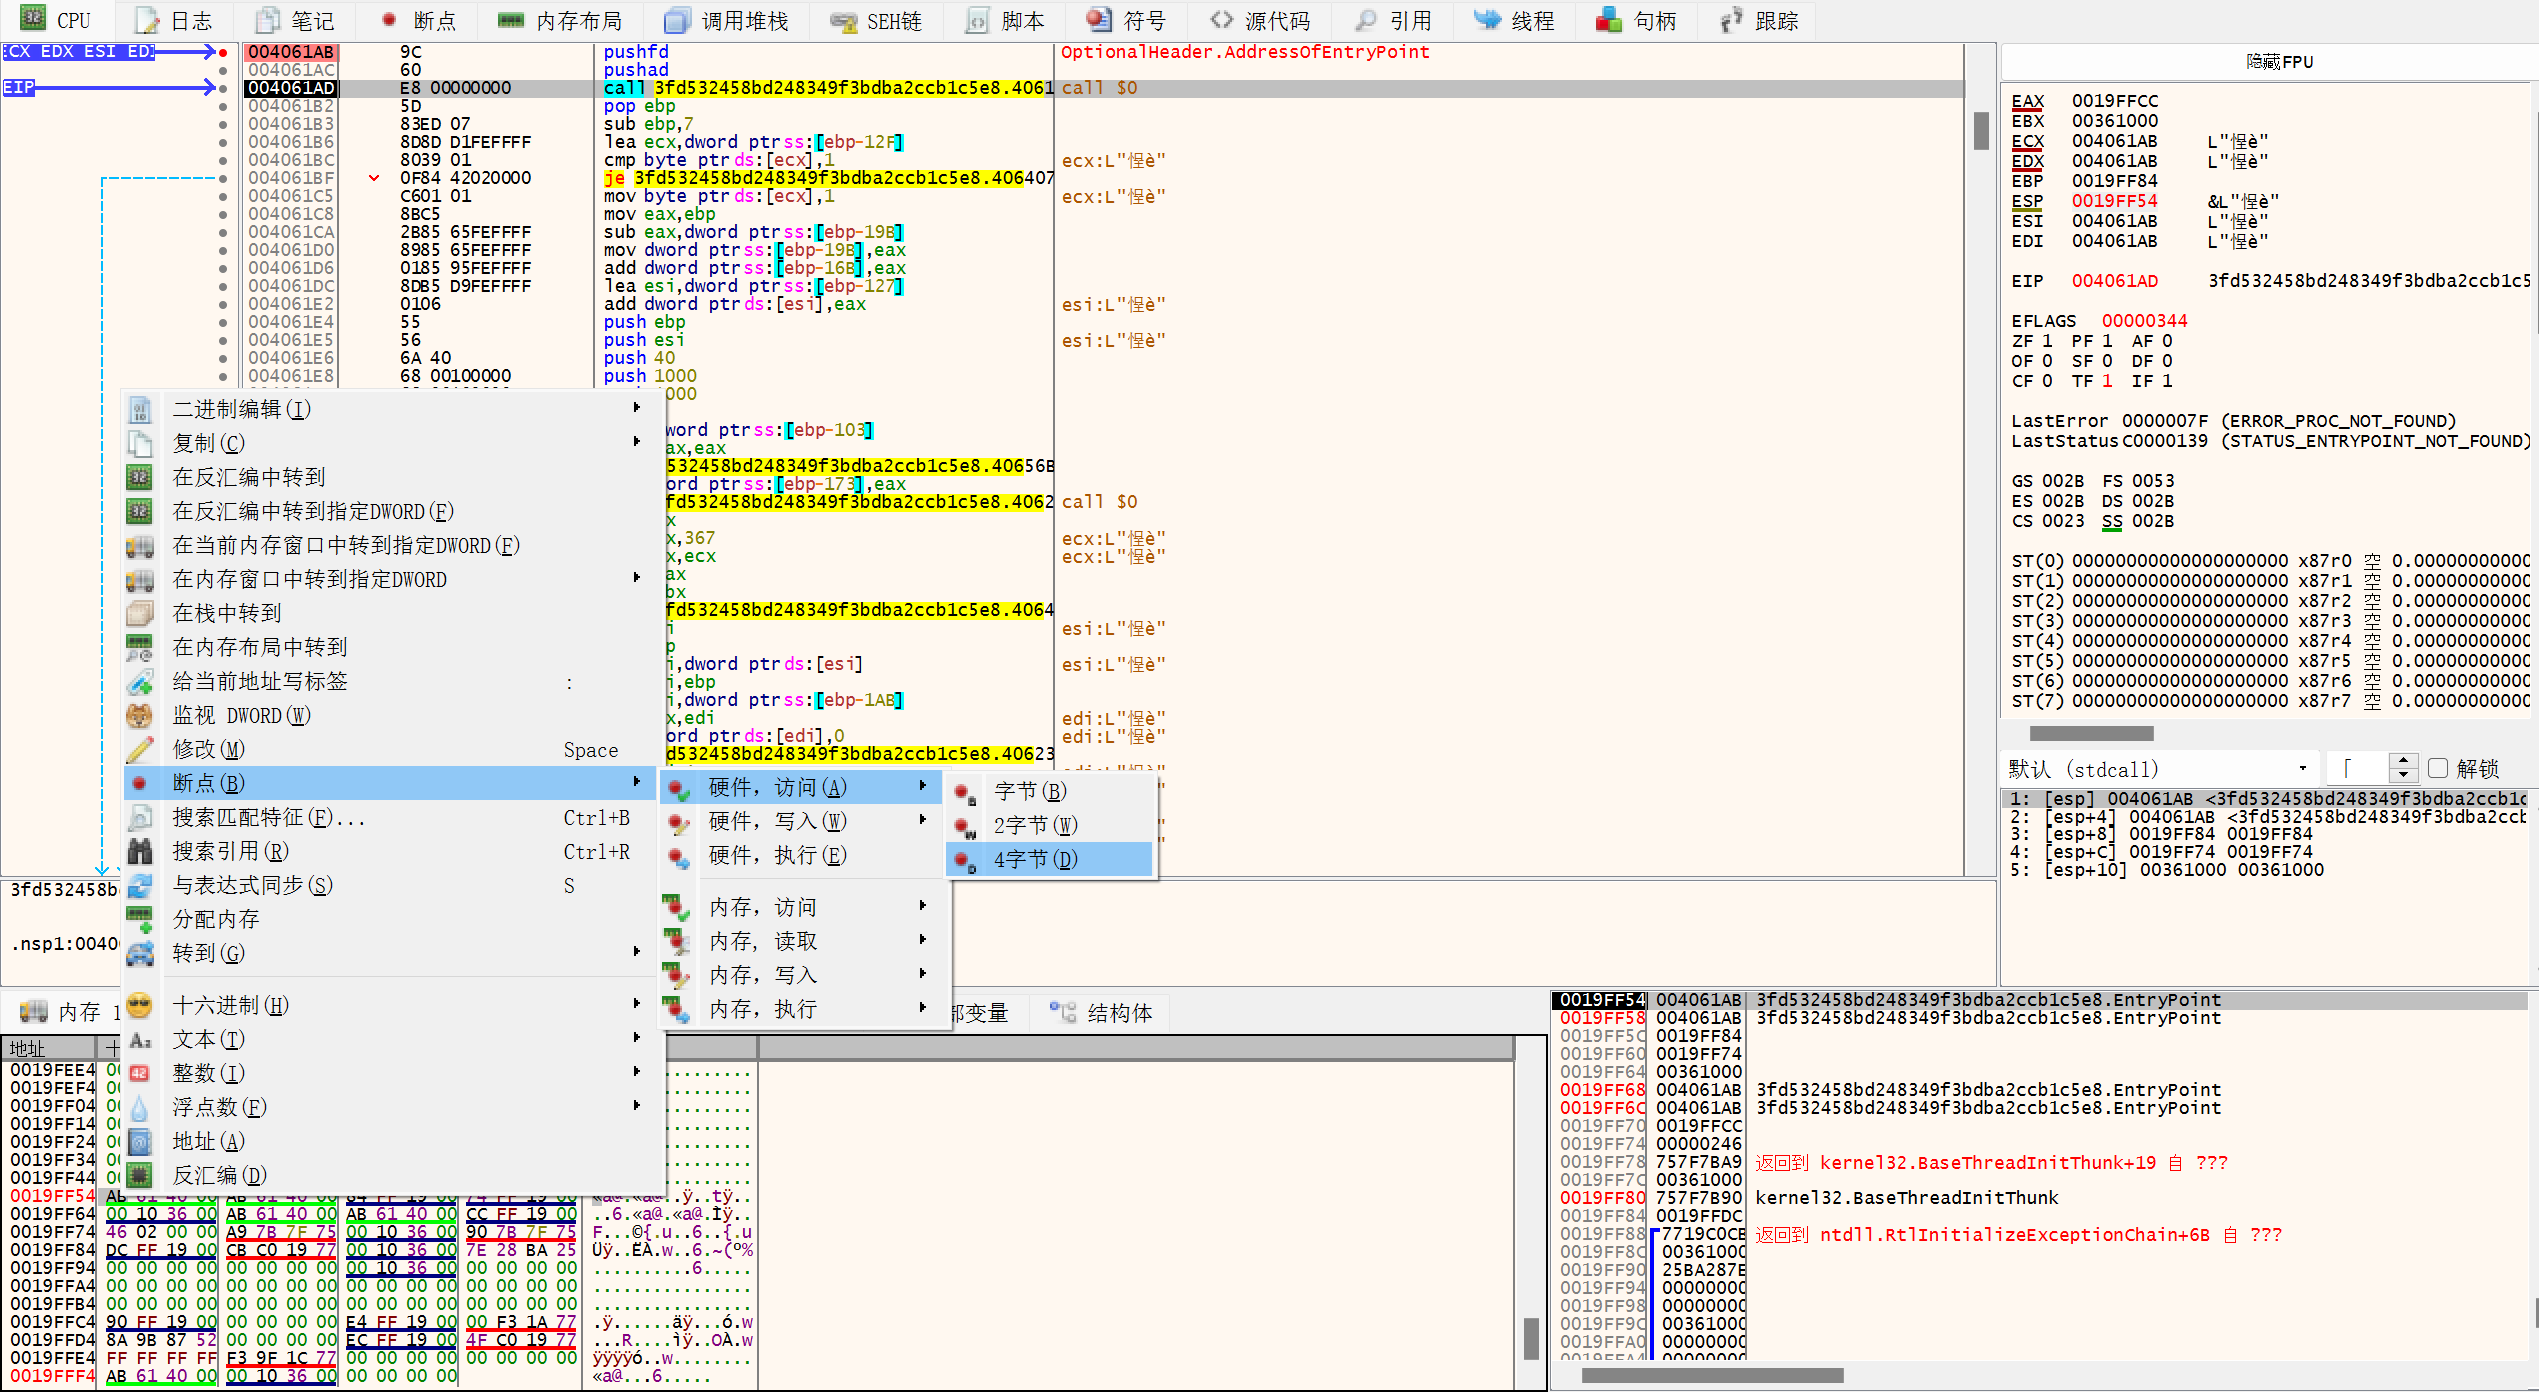This screenshot has width=2539, height=1392.
Task: Click the 反汇编 menu icon
Action: point(140,1175)
